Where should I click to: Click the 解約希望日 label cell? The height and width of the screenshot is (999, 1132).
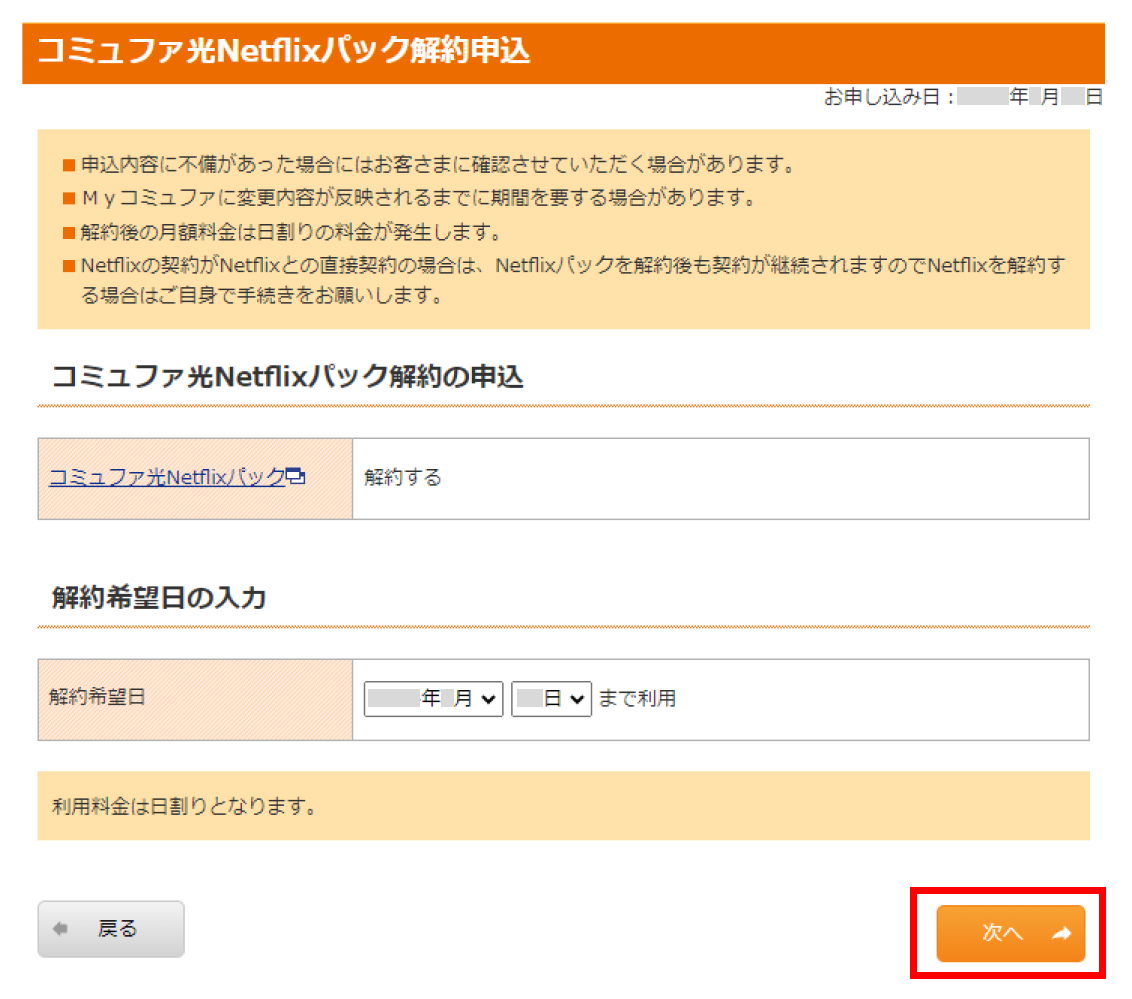tap(195, 699)
